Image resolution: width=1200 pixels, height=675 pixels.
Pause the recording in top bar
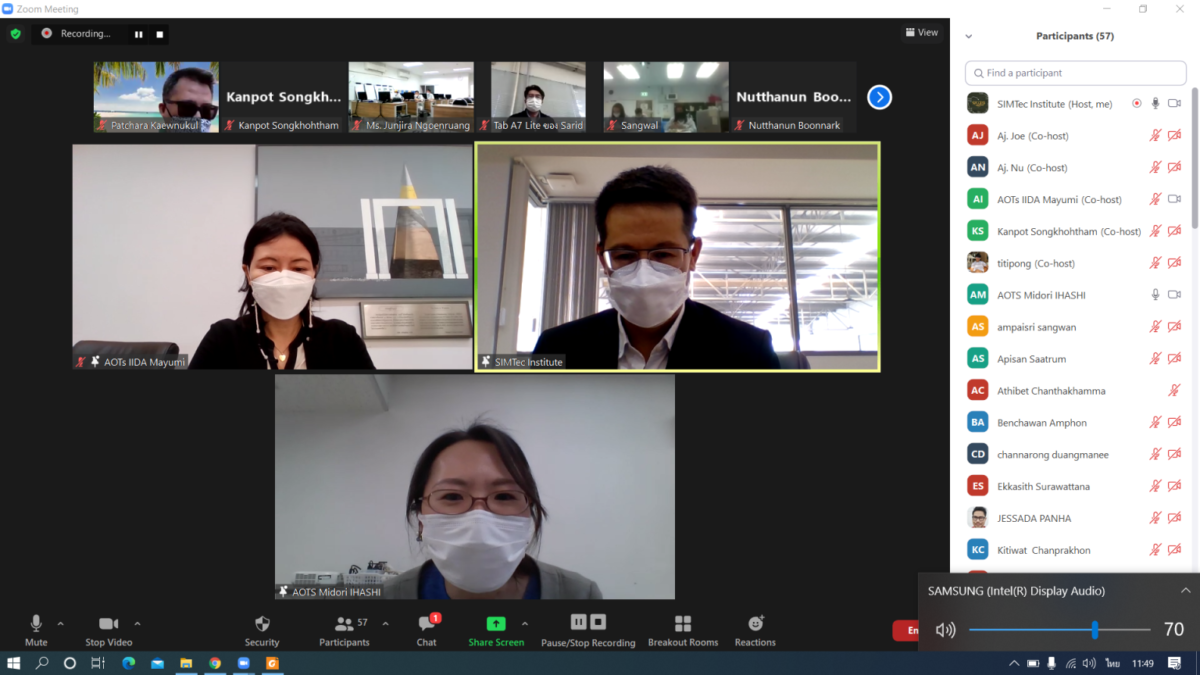(139, 34)
